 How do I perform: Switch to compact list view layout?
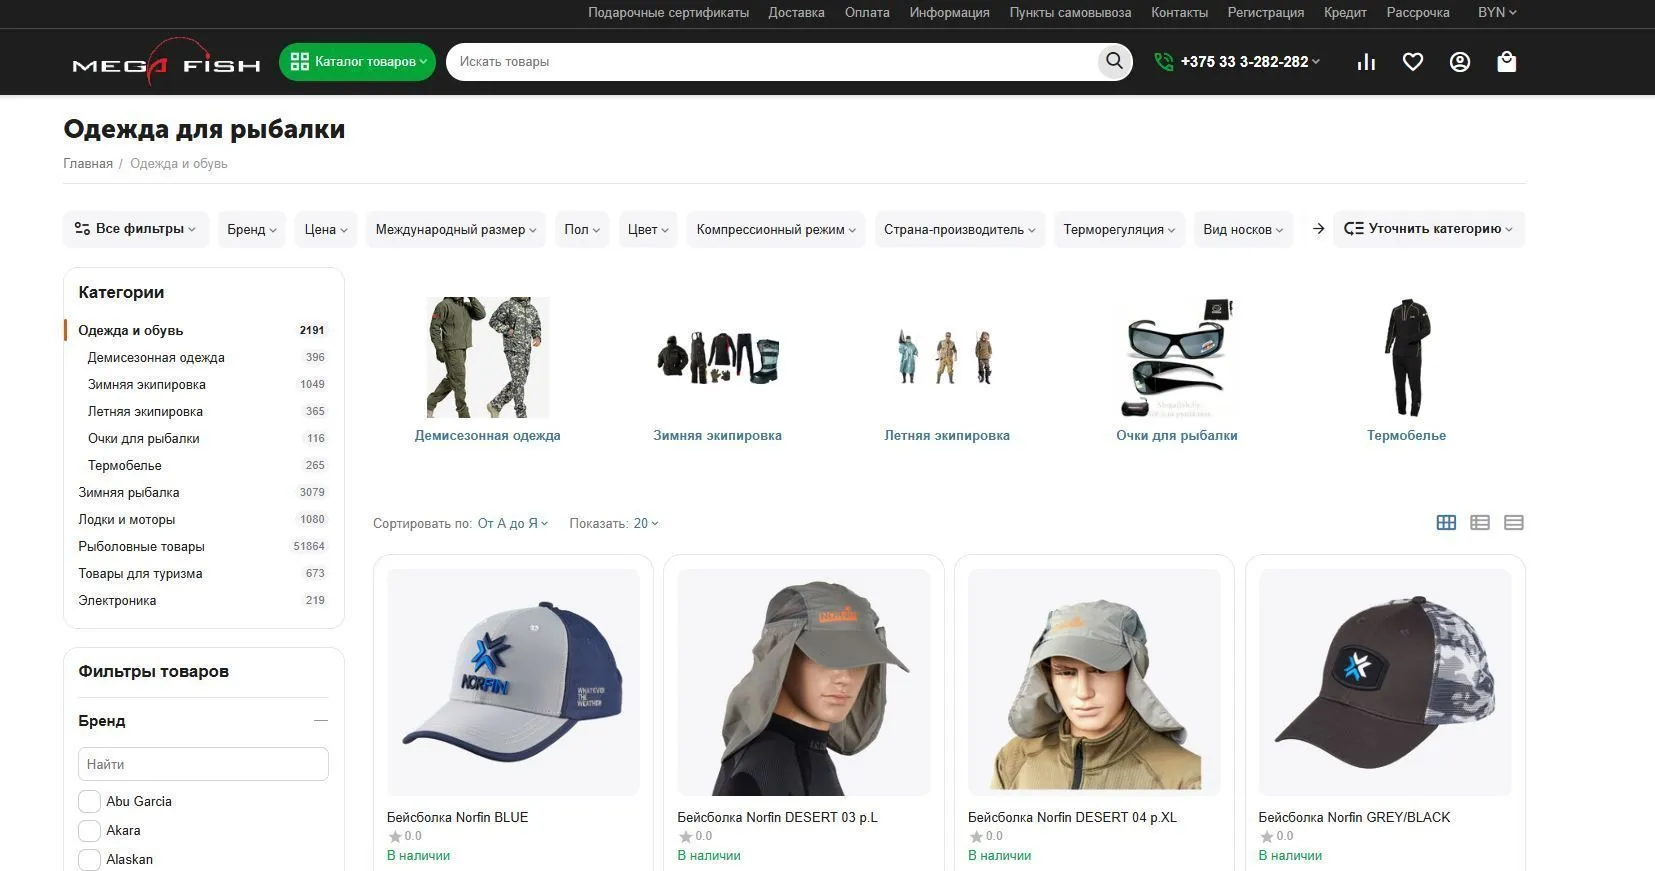(1513, 522)
